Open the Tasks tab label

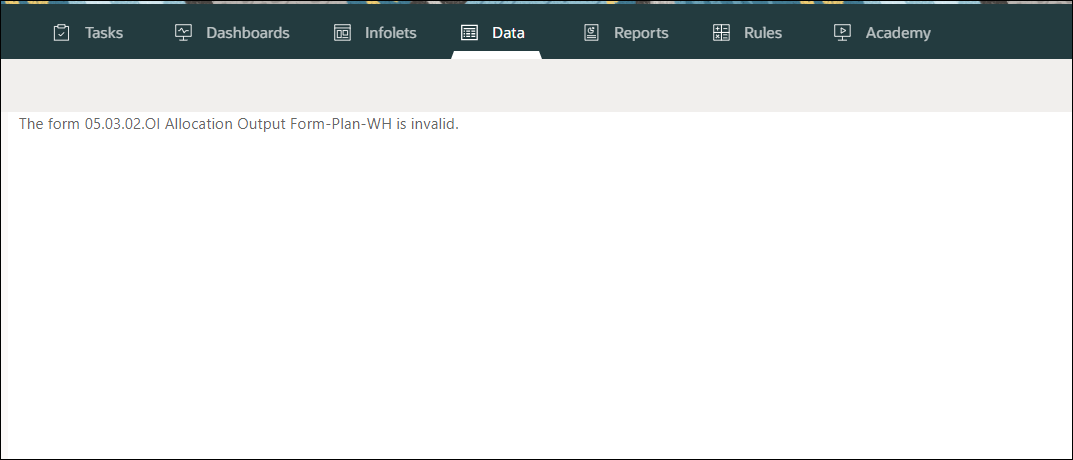(x=104, y=33)
